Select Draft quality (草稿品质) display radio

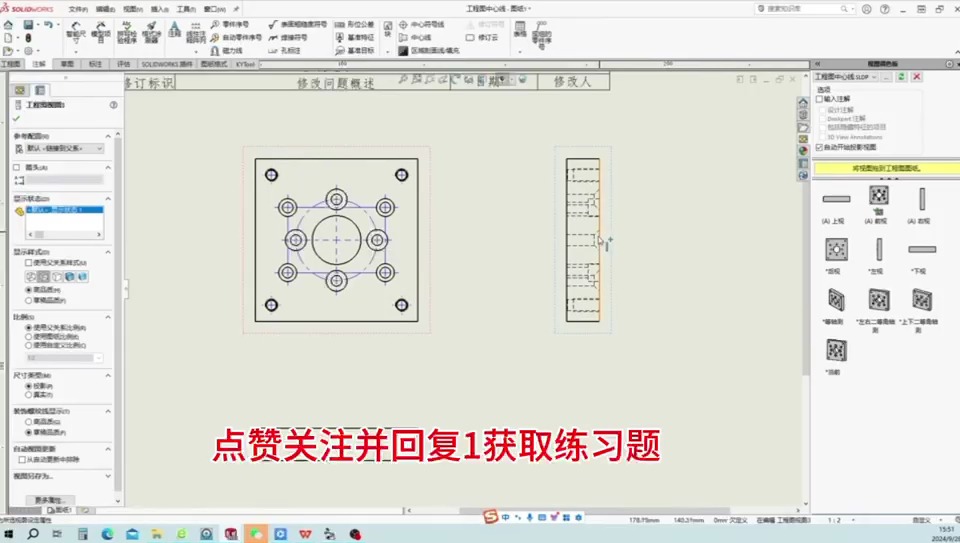[29, 300]
